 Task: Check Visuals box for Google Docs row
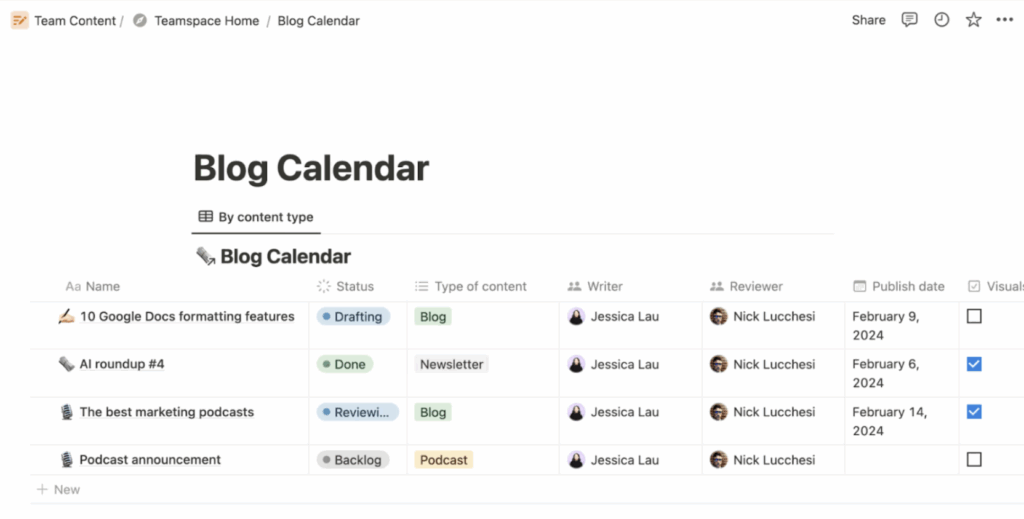click(x=974, y=316)
